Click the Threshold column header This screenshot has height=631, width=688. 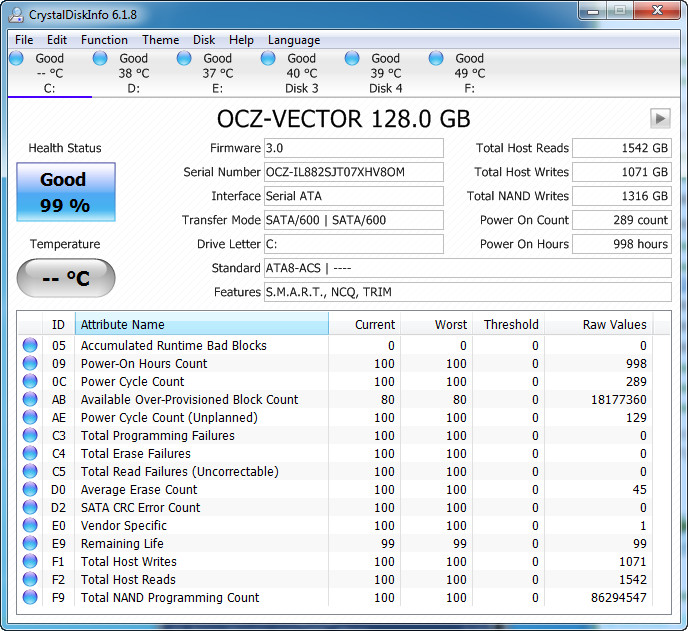[509, 325]
